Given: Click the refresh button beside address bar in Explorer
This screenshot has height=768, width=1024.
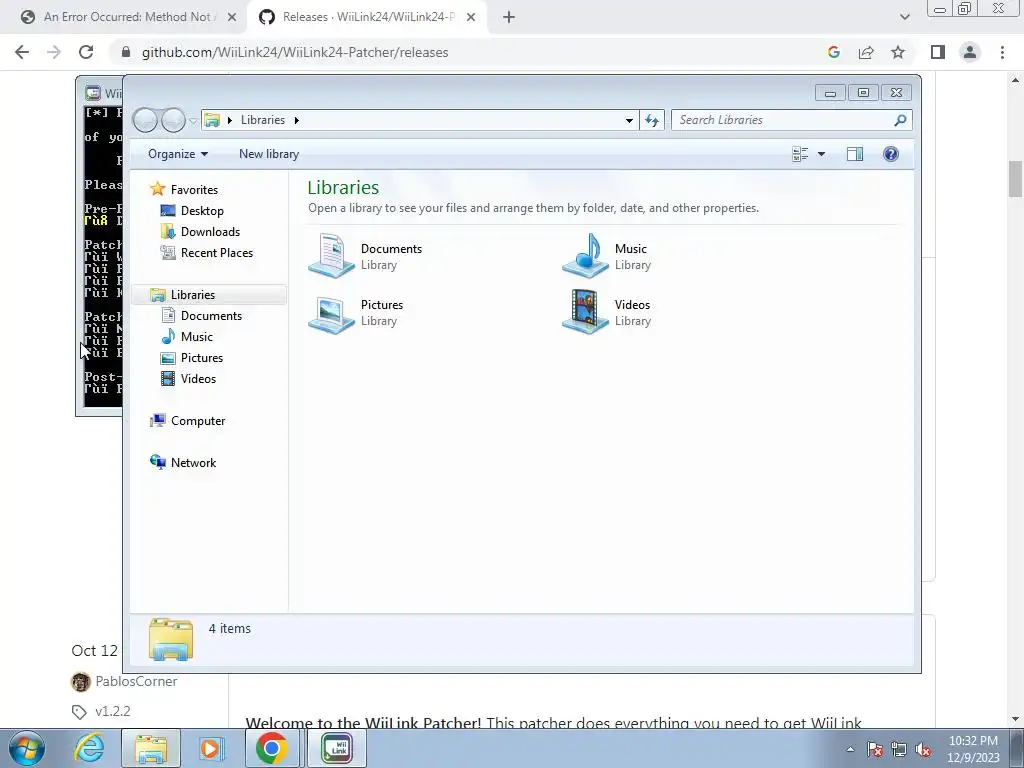Looking at the screenshot, I should (x=652, y=120).
